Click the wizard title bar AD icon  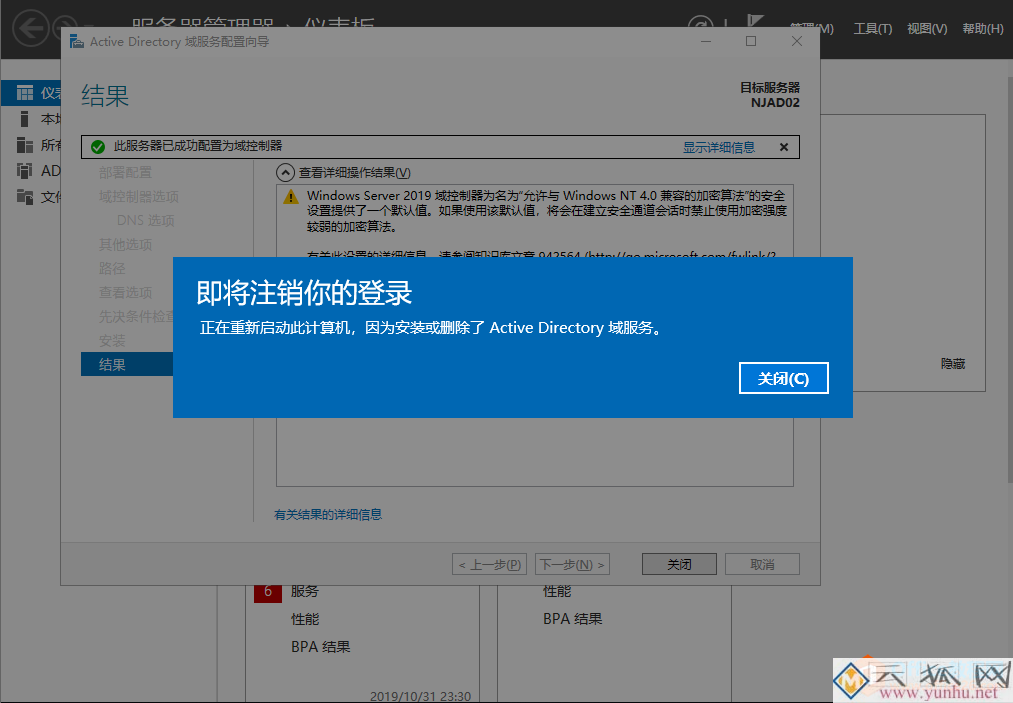[77, 41]
